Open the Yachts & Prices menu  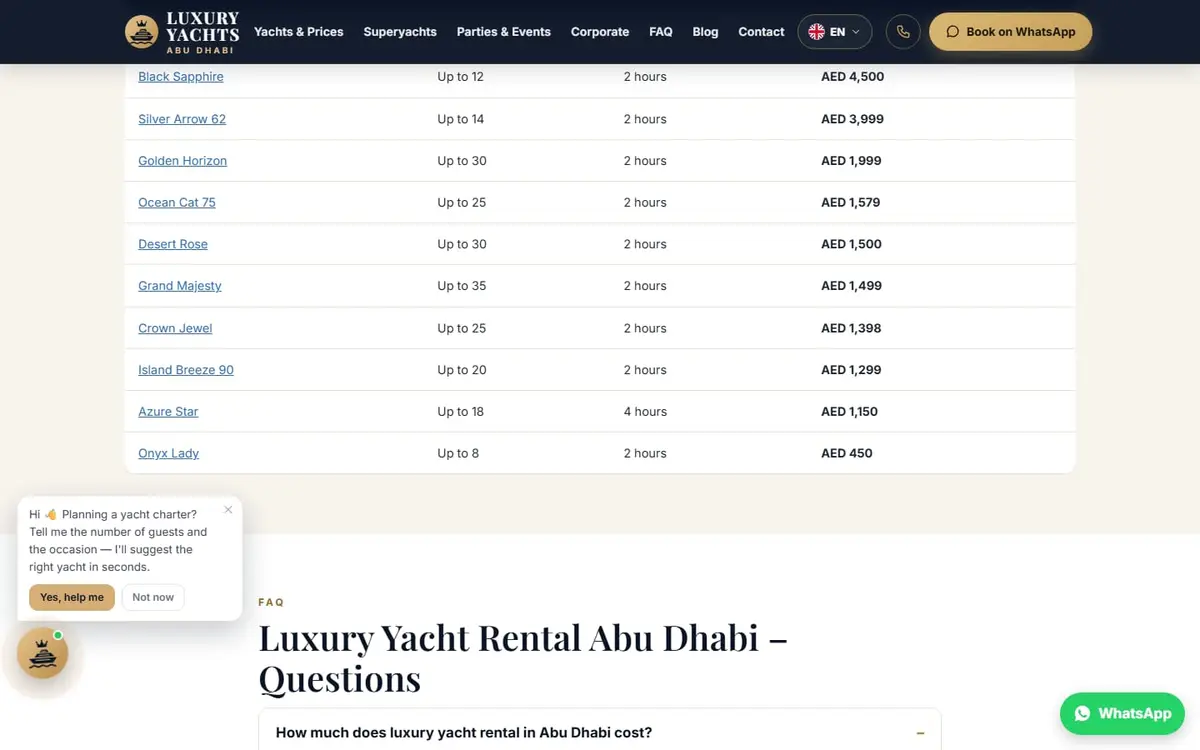299,32
